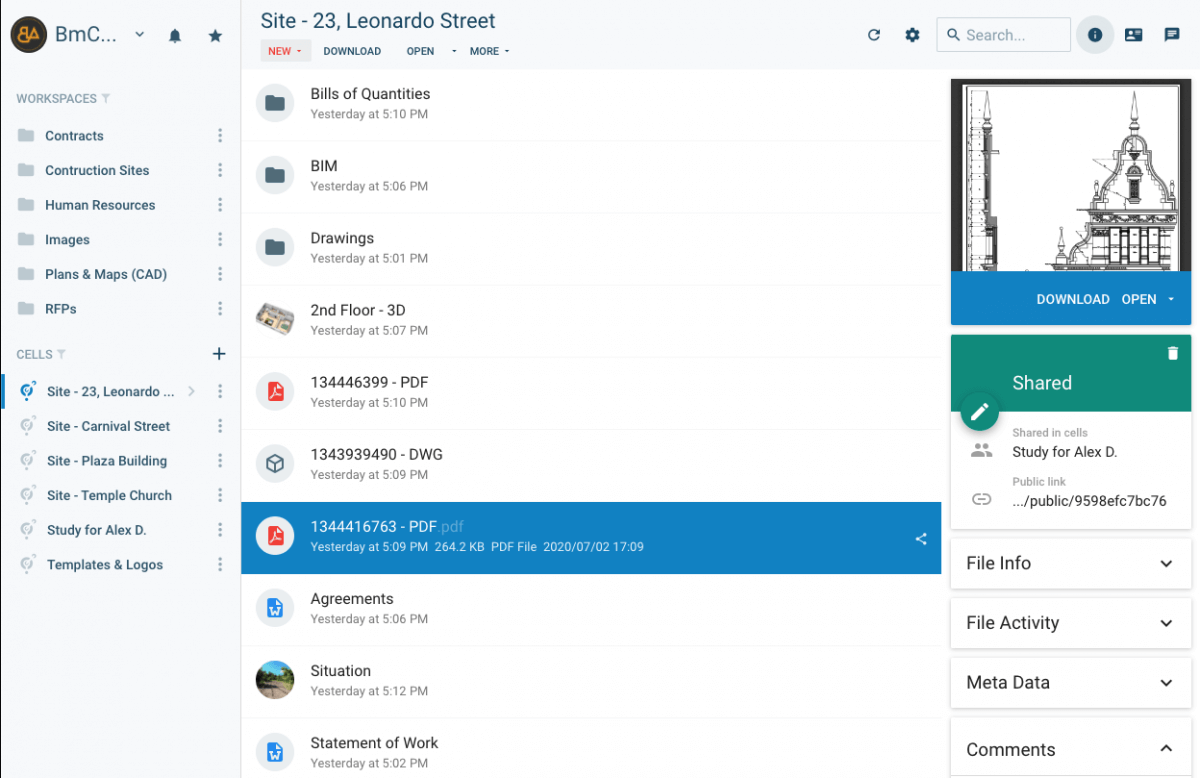Open the NEW dropdown menu
1200x778 pixels.
pyautogui.click(x=285, y=51)
